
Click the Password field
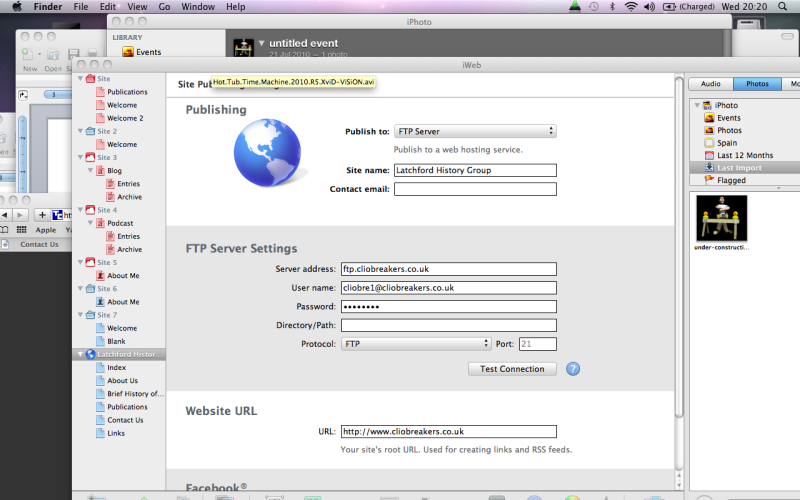tap(448, 307)
